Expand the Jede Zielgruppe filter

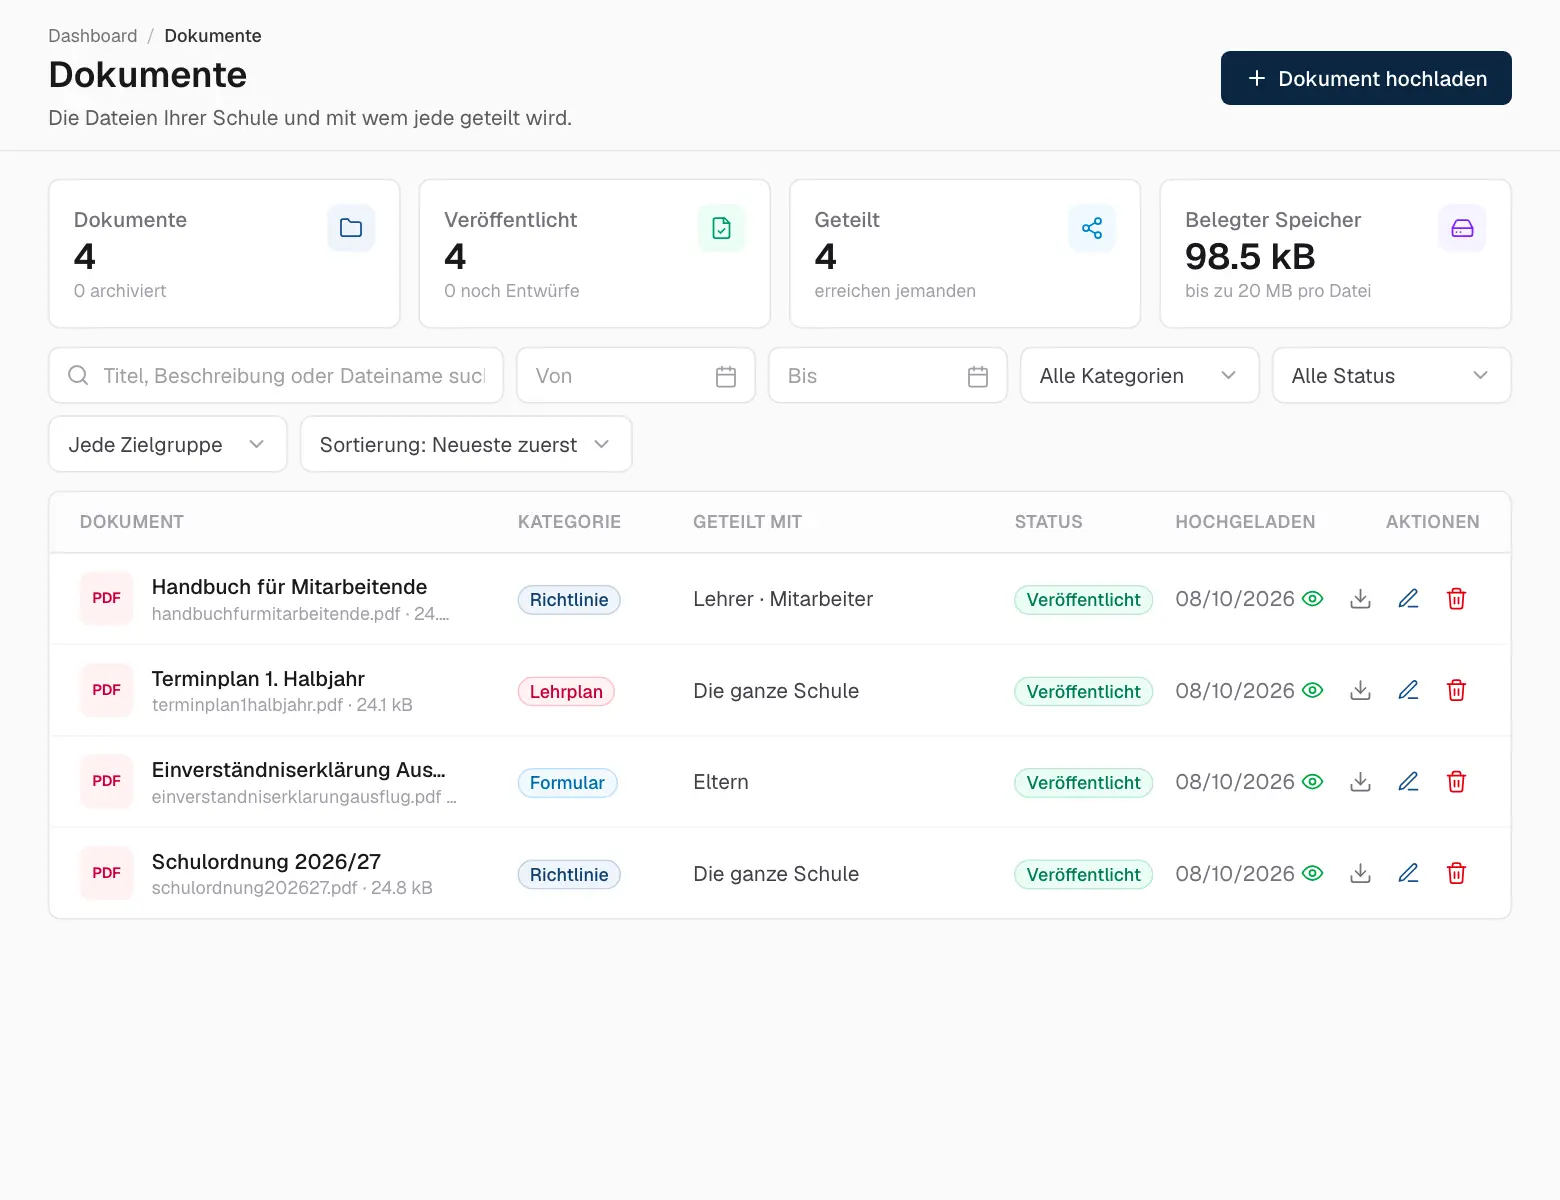[168, 444]
